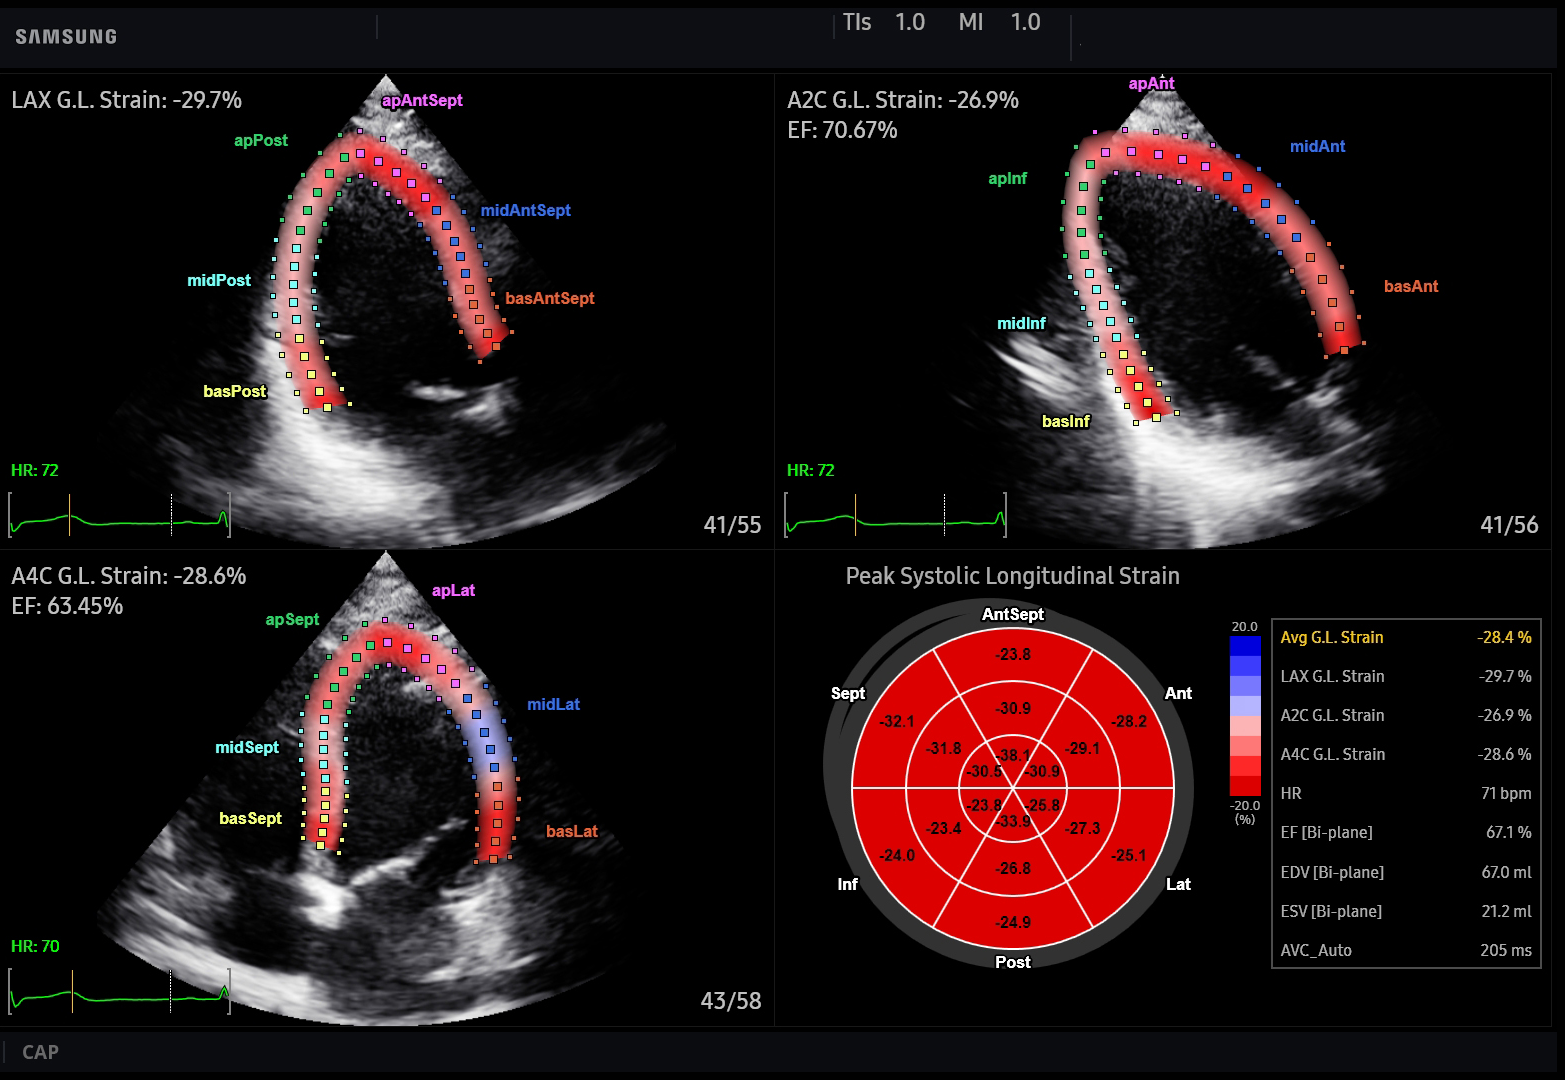Expand the AVC_Auto measurement row
Image resolution: width=1565 pixels, height=1080 pixels.
(1404, 950)
